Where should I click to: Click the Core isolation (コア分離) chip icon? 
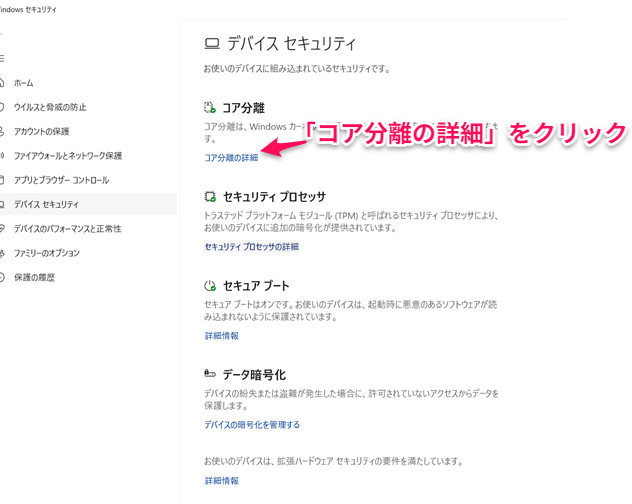tap(210, 107)
